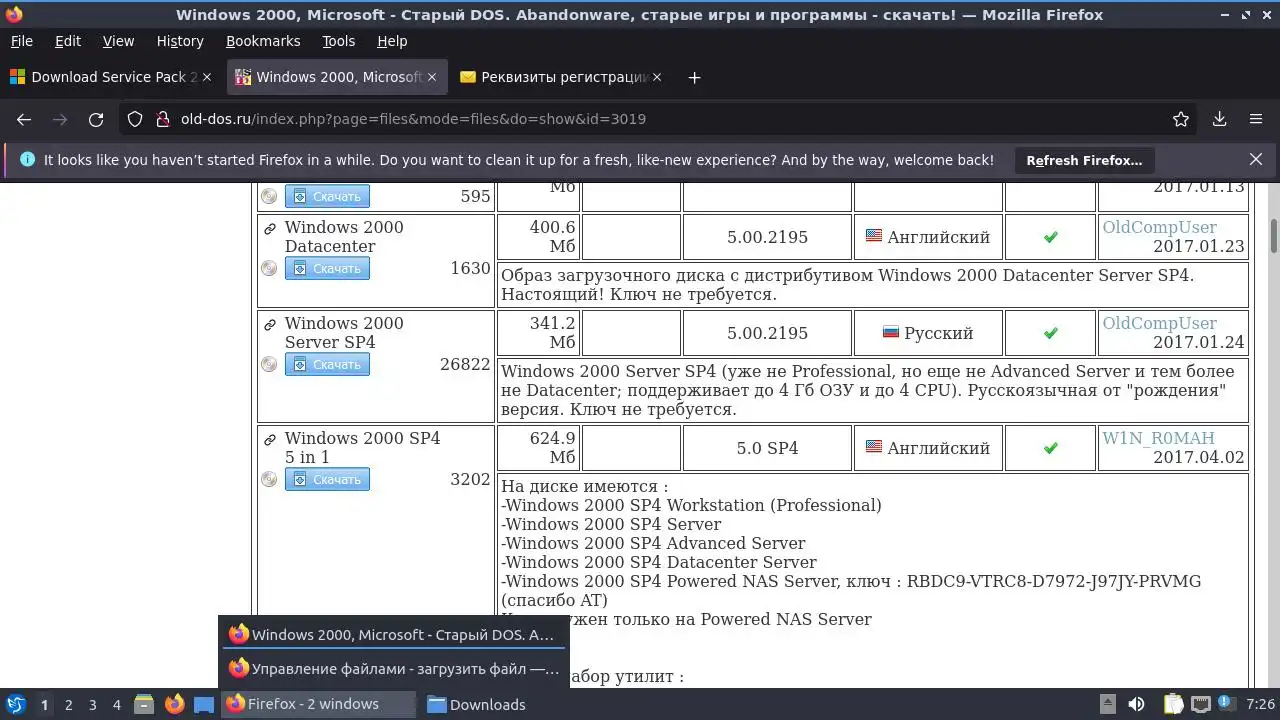Click the link chain icon next to Windows 2000 Datacenter
Image resolution: width=1280 pixels, height=720 pixels.
(269, 228)
